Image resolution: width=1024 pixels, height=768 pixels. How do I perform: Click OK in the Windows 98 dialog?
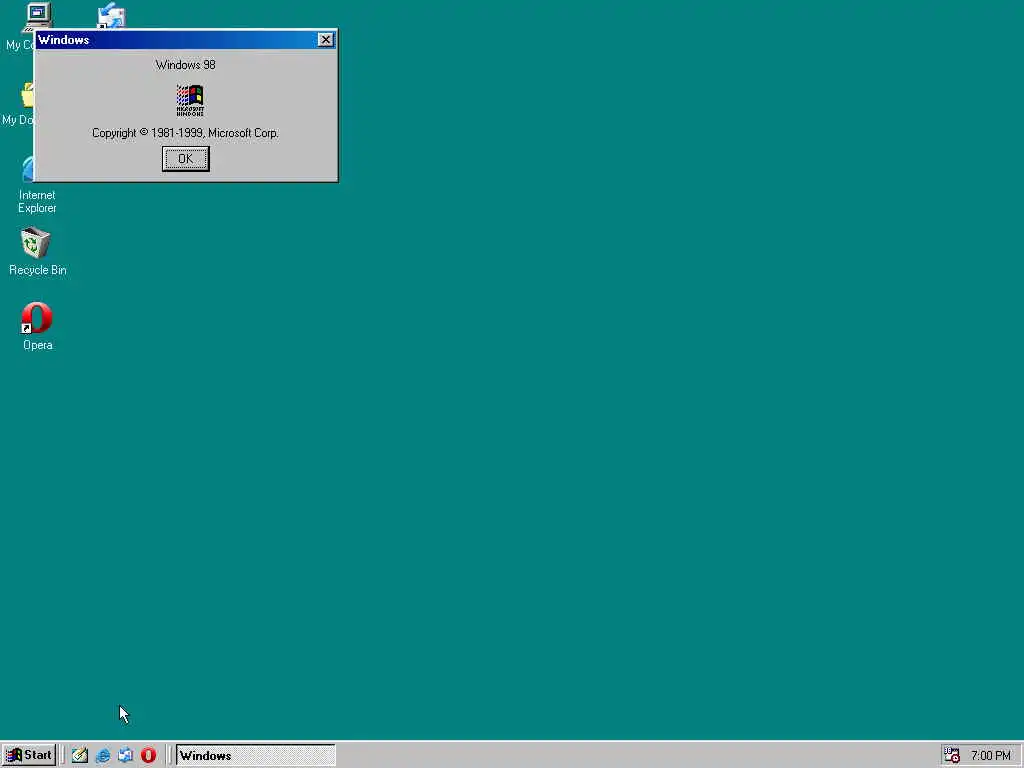pos(185,159)
